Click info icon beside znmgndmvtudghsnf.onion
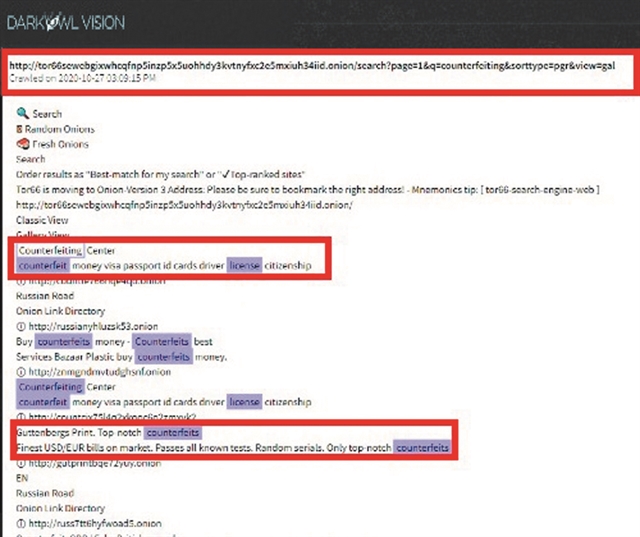 click(22, 372)
